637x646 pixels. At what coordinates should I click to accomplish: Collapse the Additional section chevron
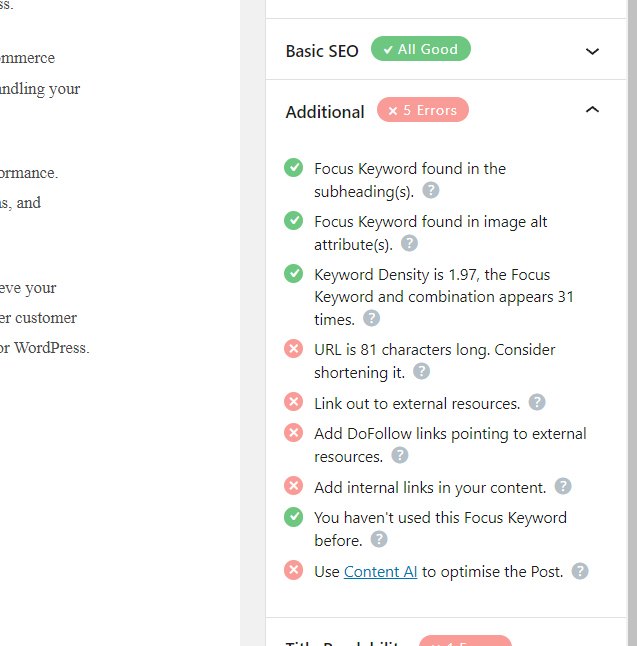[x=593, y=110]
